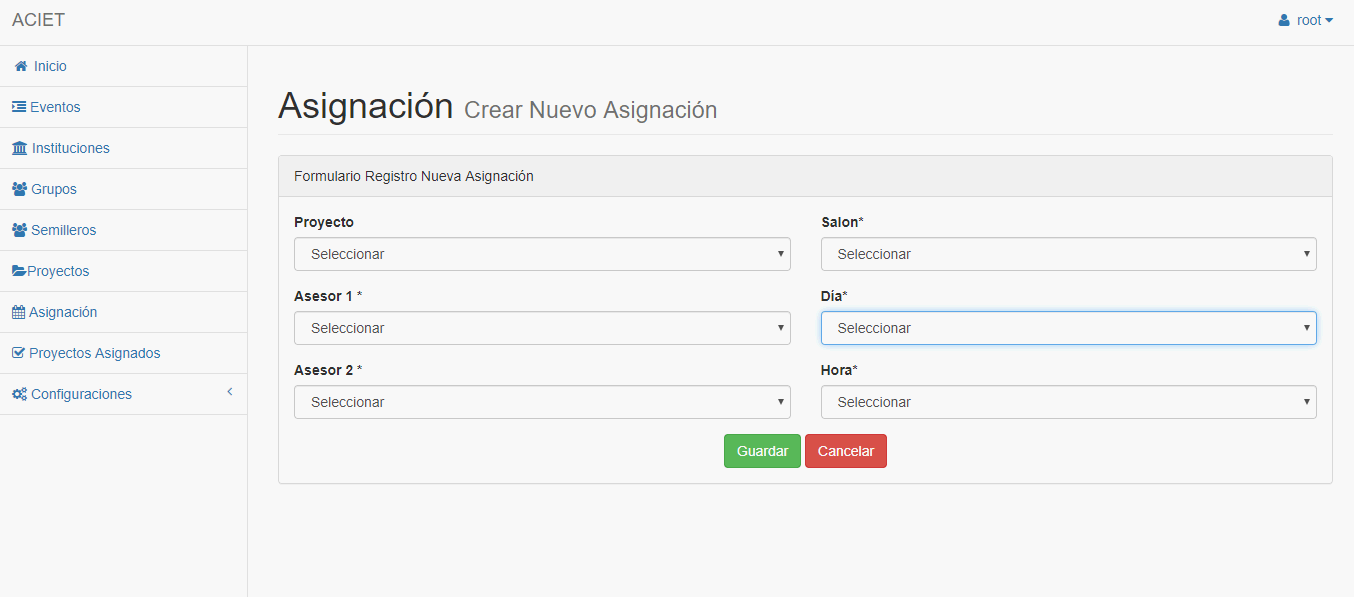Click the Formulario Registro Nueva Asignación heading
The height and width of the screenshot is (597, 1354).
point(414,176)
